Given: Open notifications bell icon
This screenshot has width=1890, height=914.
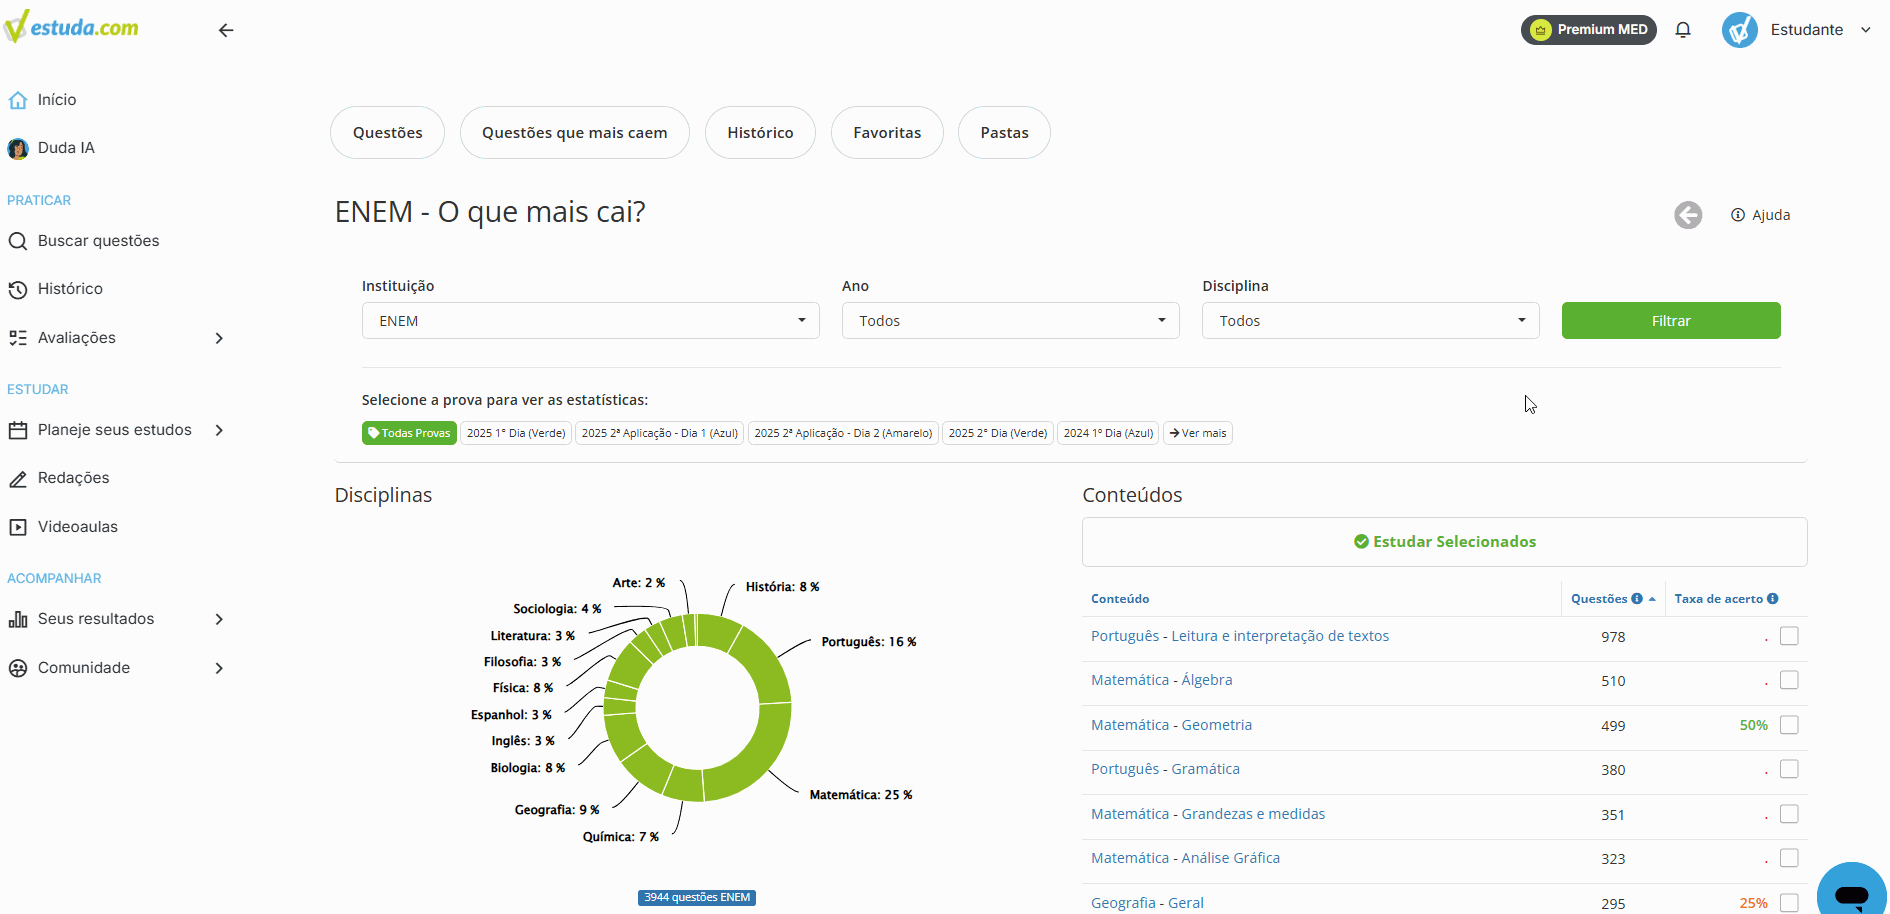Looking at the screenshot, I should coord(1683,30).
